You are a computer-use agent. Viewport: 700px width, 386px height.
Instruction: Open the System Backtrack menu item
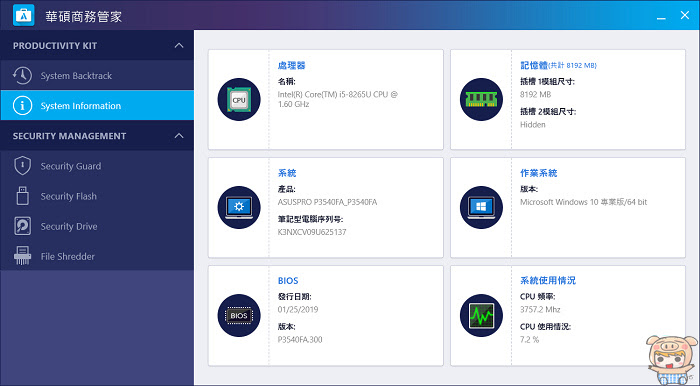click(x=97, y=75)
